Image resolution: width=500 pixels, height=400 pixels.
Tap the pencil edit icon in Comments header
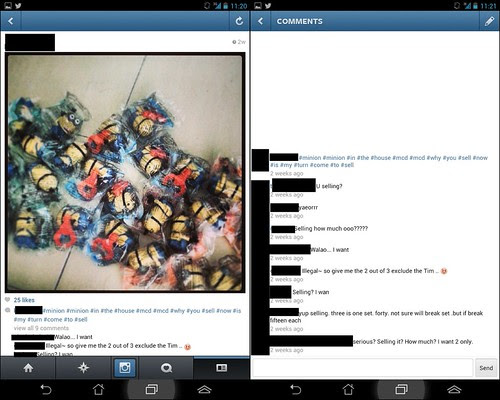(x=489, y=21)
